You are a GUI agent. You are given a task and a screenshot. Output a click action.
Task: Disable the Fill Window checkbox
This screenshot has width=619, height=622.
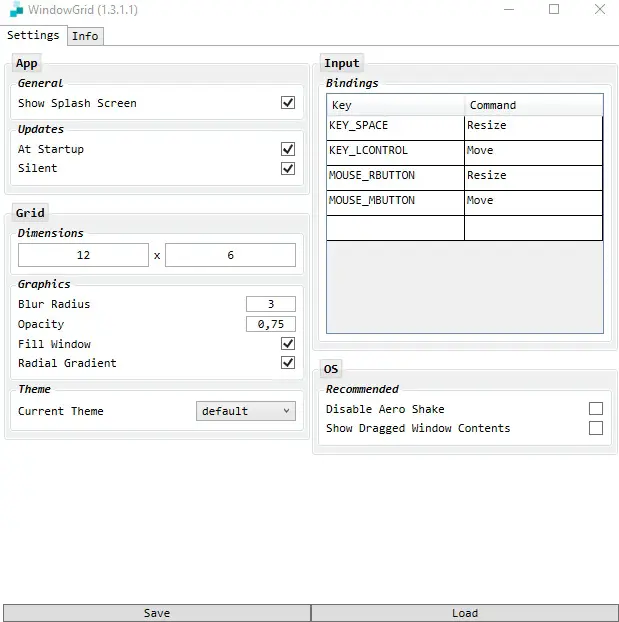tap(288, 344)
